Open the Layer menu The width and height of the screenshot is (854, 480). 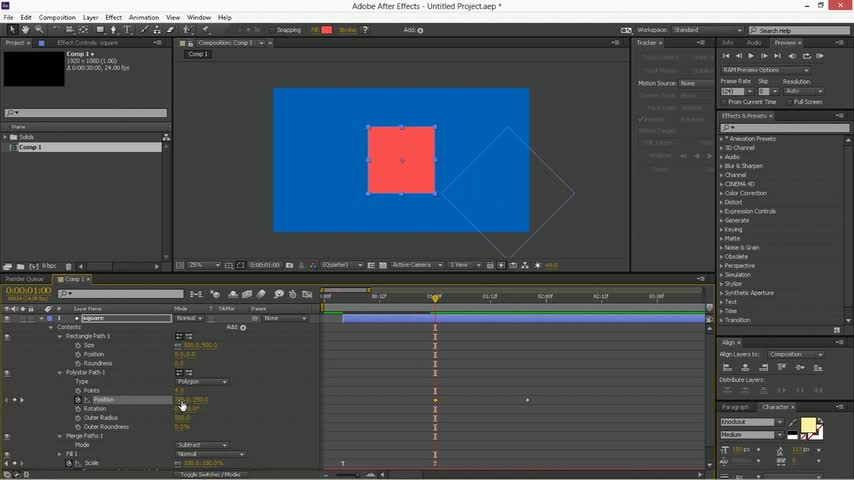point(90,17)
